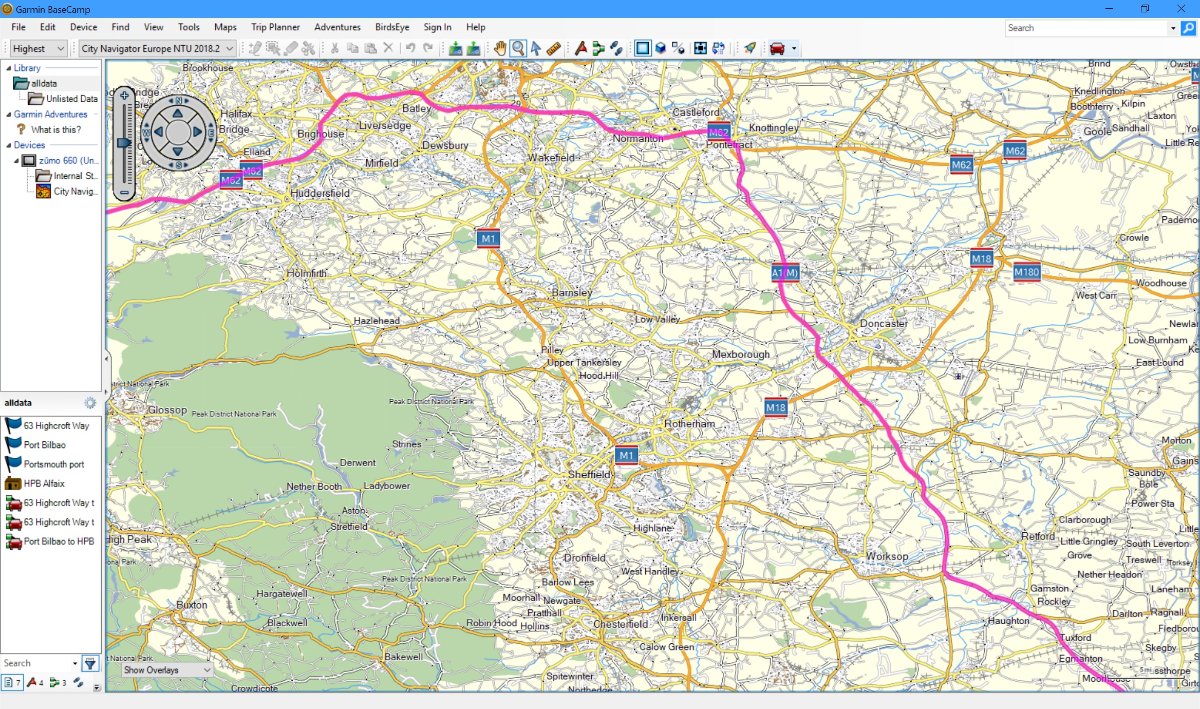
Task: Filter list to the 3 routes
Action: point(59,683)
